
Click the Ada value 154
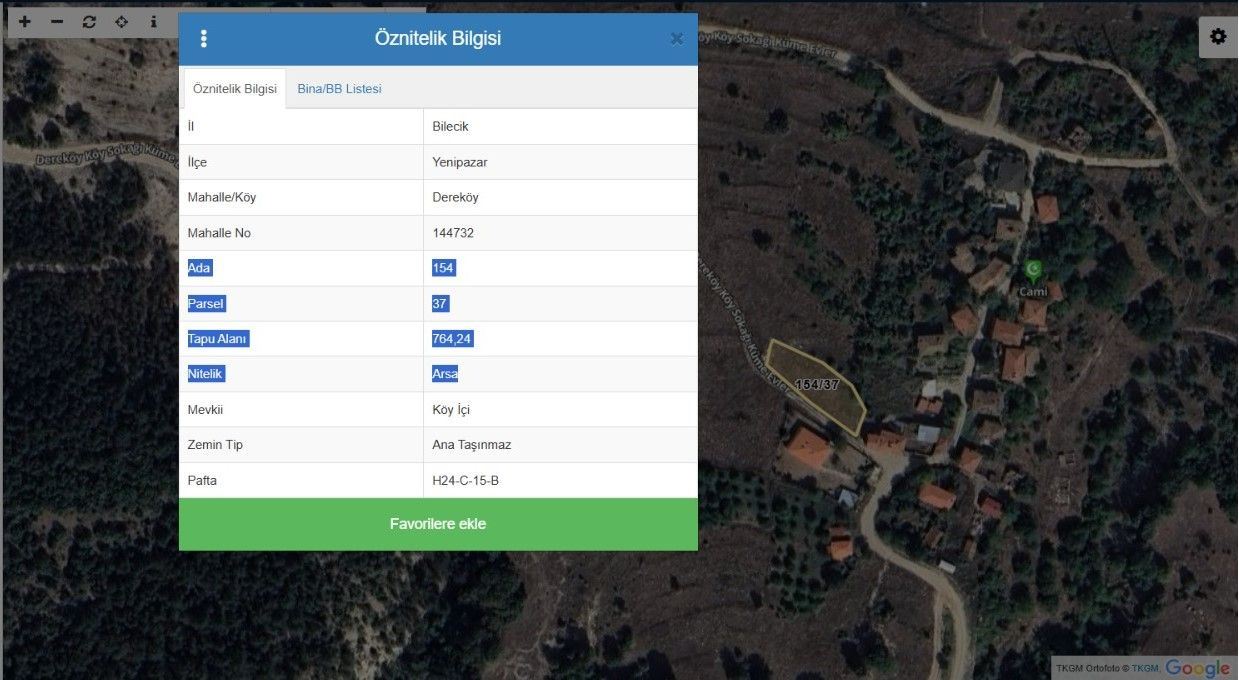443,268
